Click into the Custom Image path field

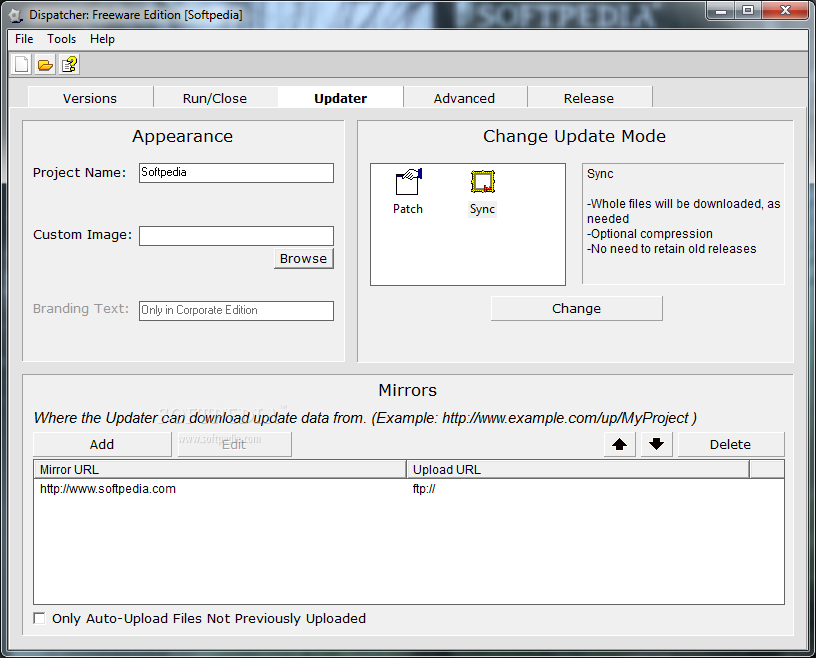(236, 236)
